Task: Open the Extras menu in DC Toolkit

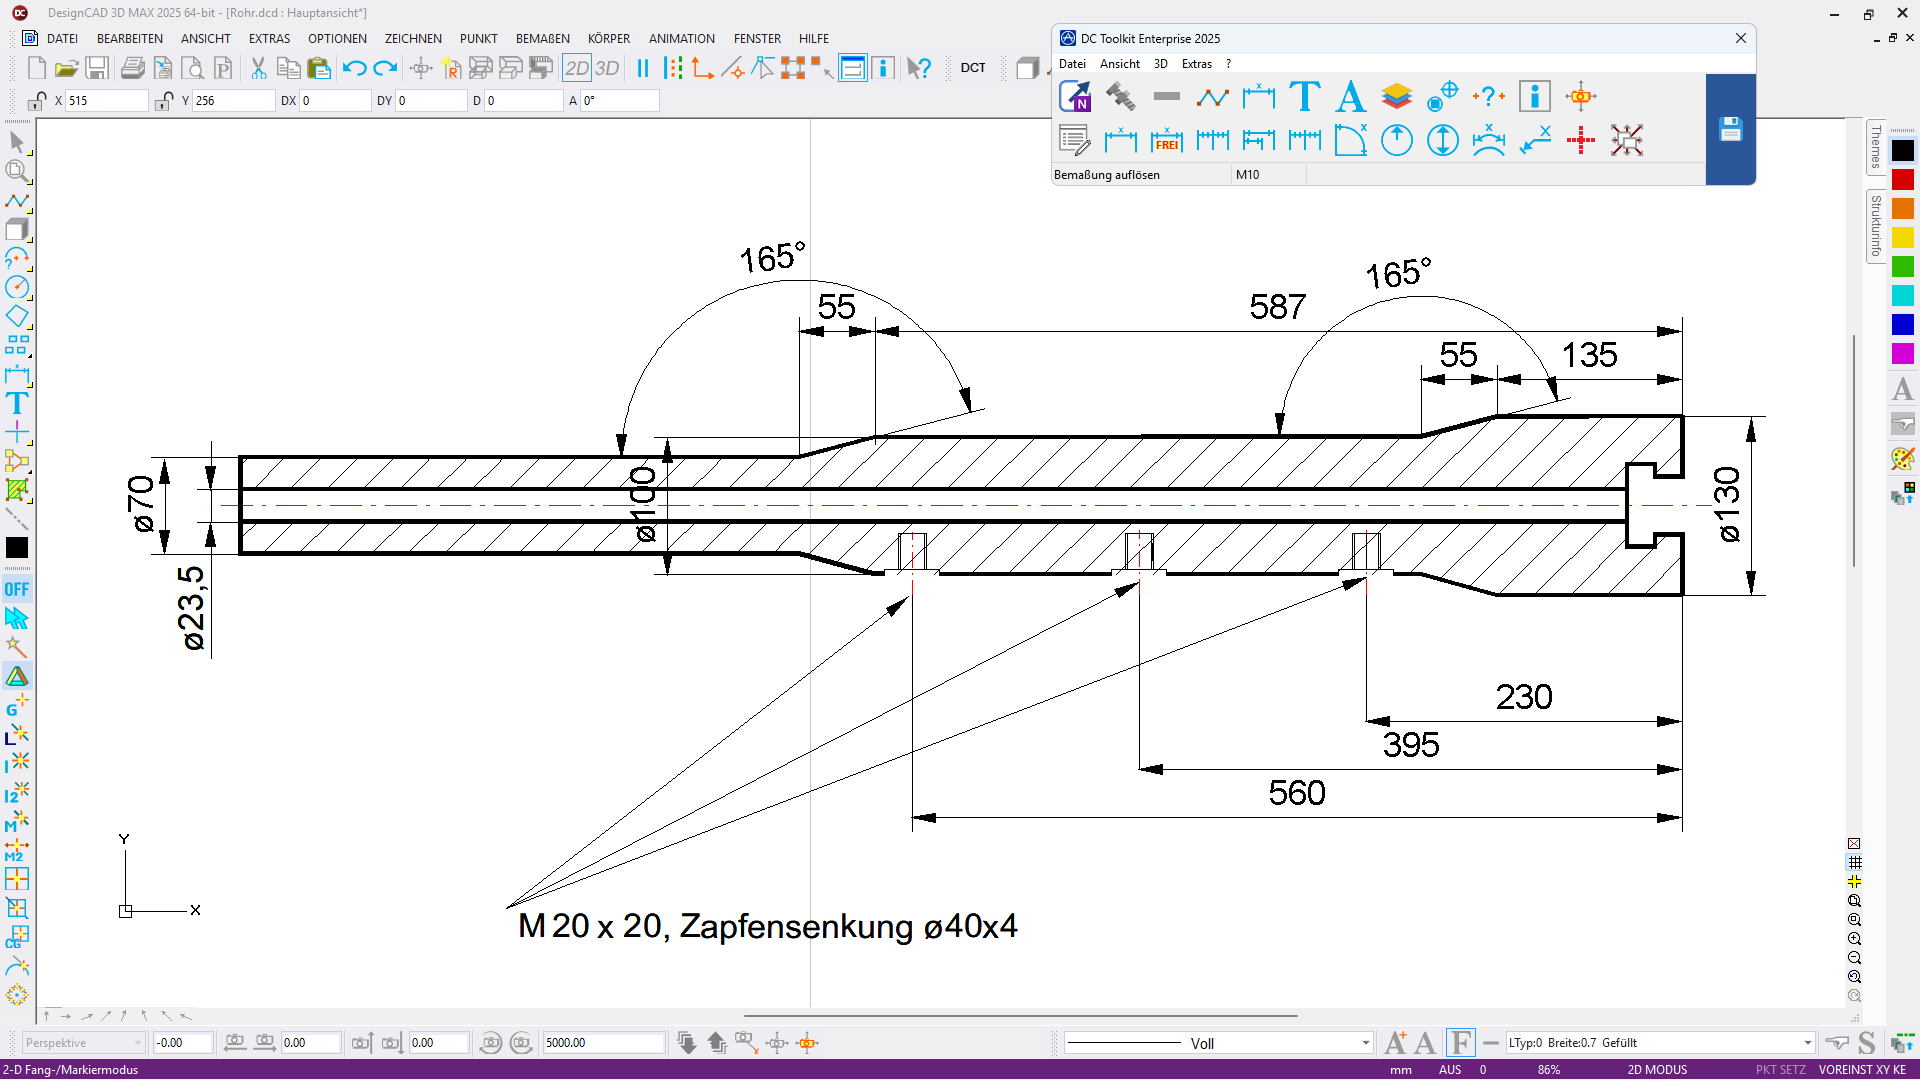Action: tap(1196, 64)
